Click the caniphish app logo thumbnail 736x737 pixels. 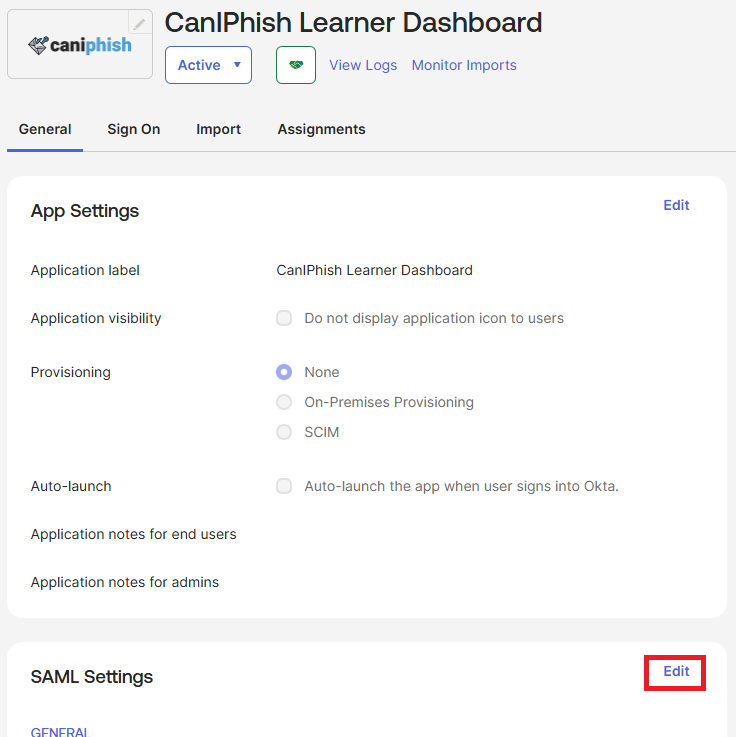(80, 44)
